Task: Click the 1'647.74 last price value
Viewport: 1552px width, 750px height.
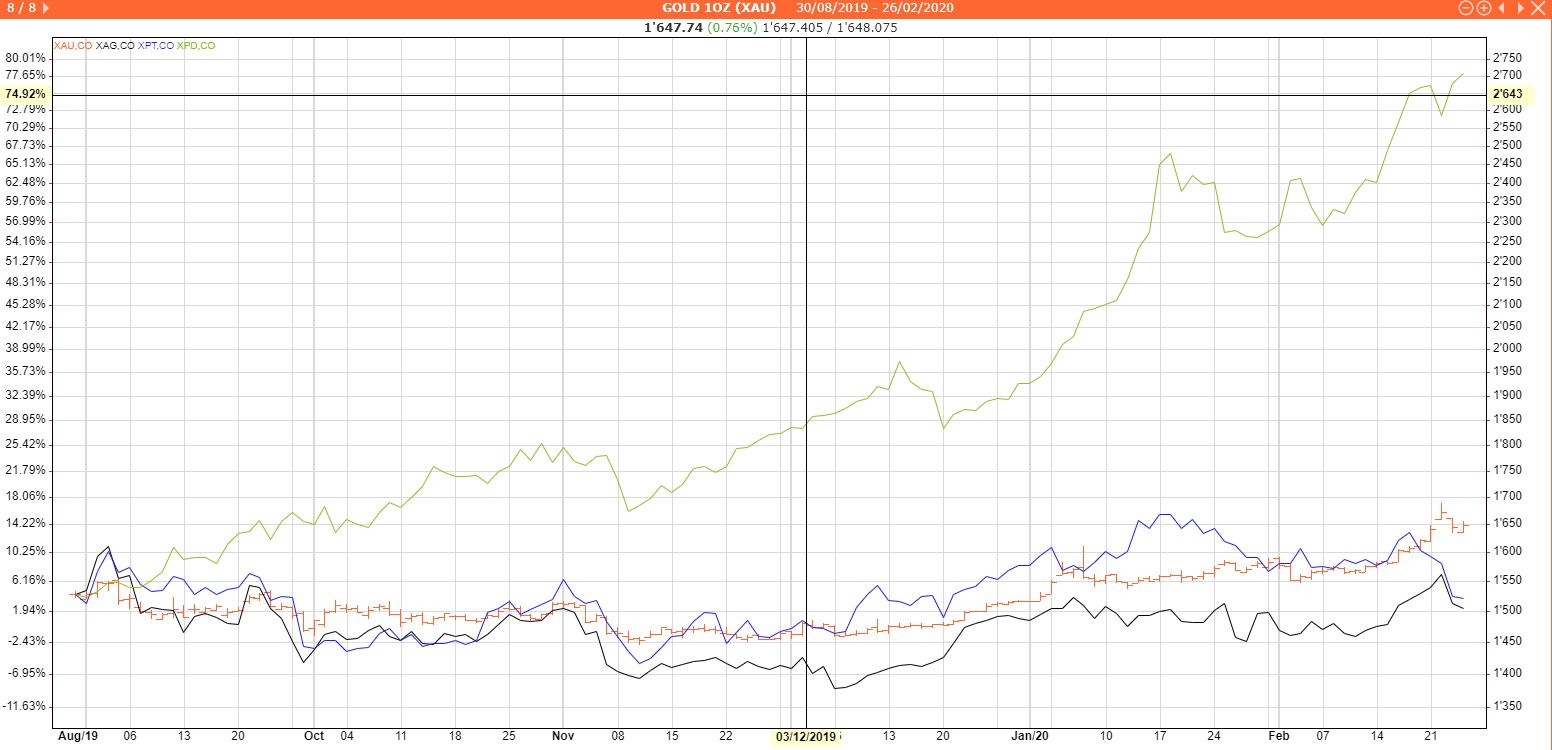Action: click(x=673, y=28)
